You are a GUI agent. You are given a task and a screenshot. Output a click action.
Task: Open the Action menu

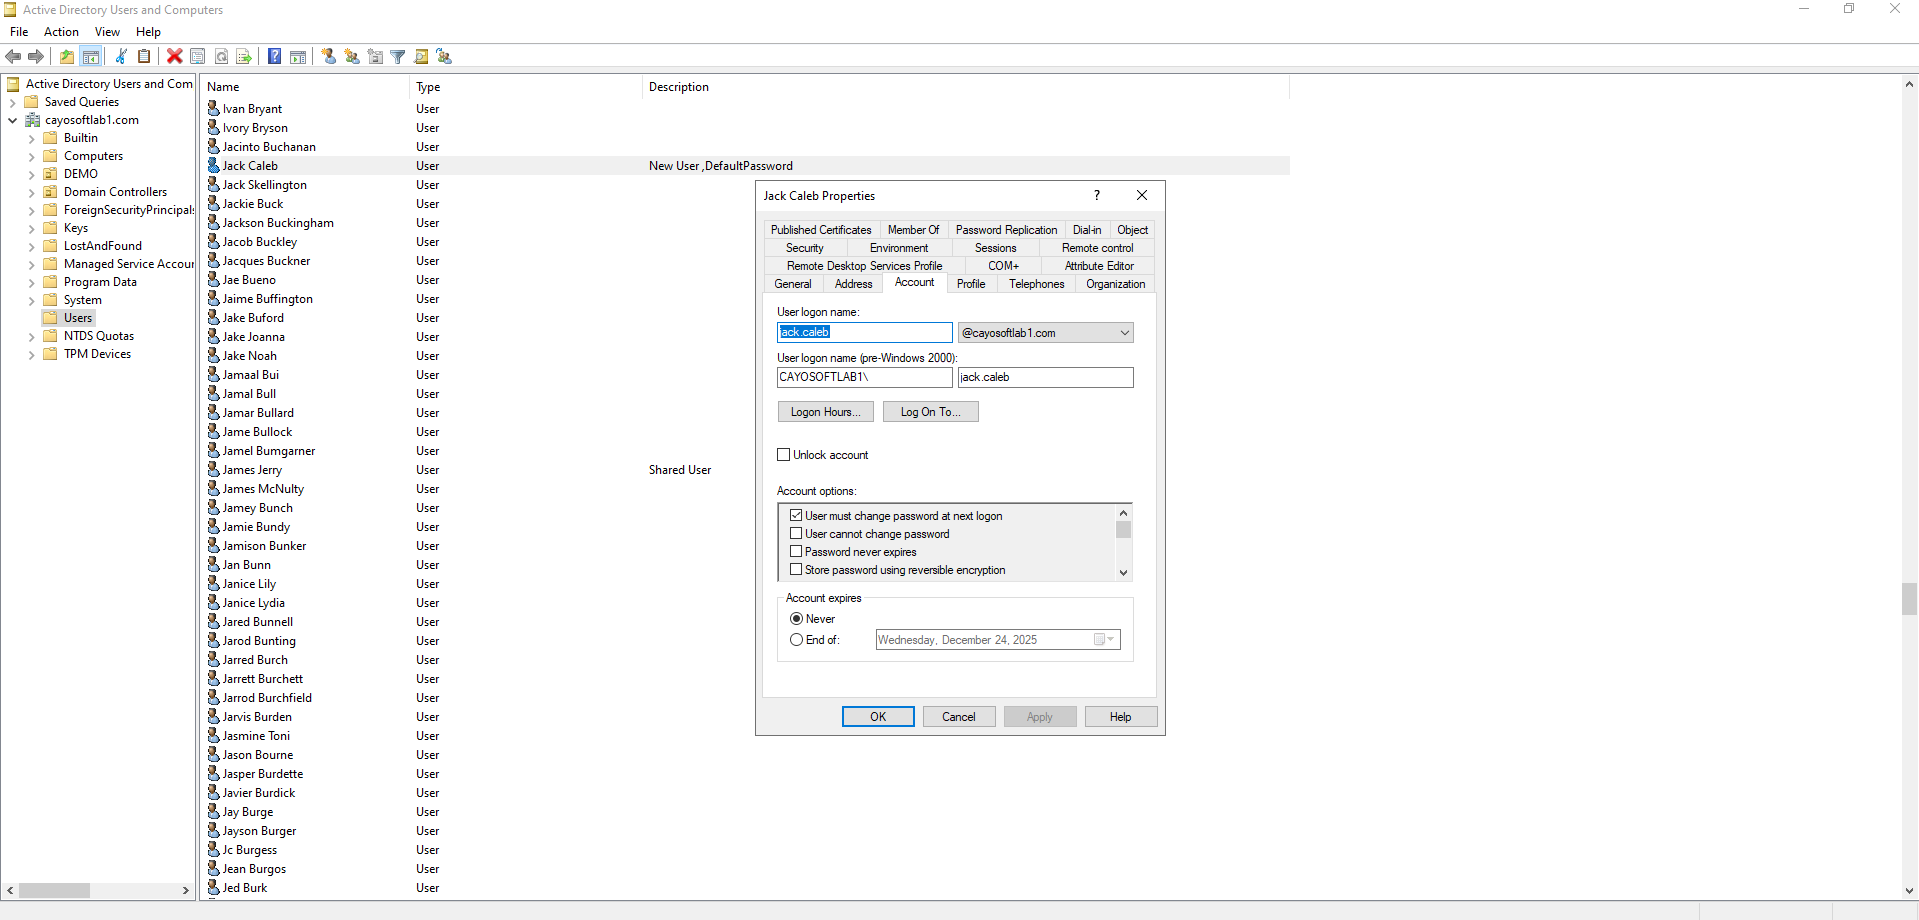(x=61, y=32)
